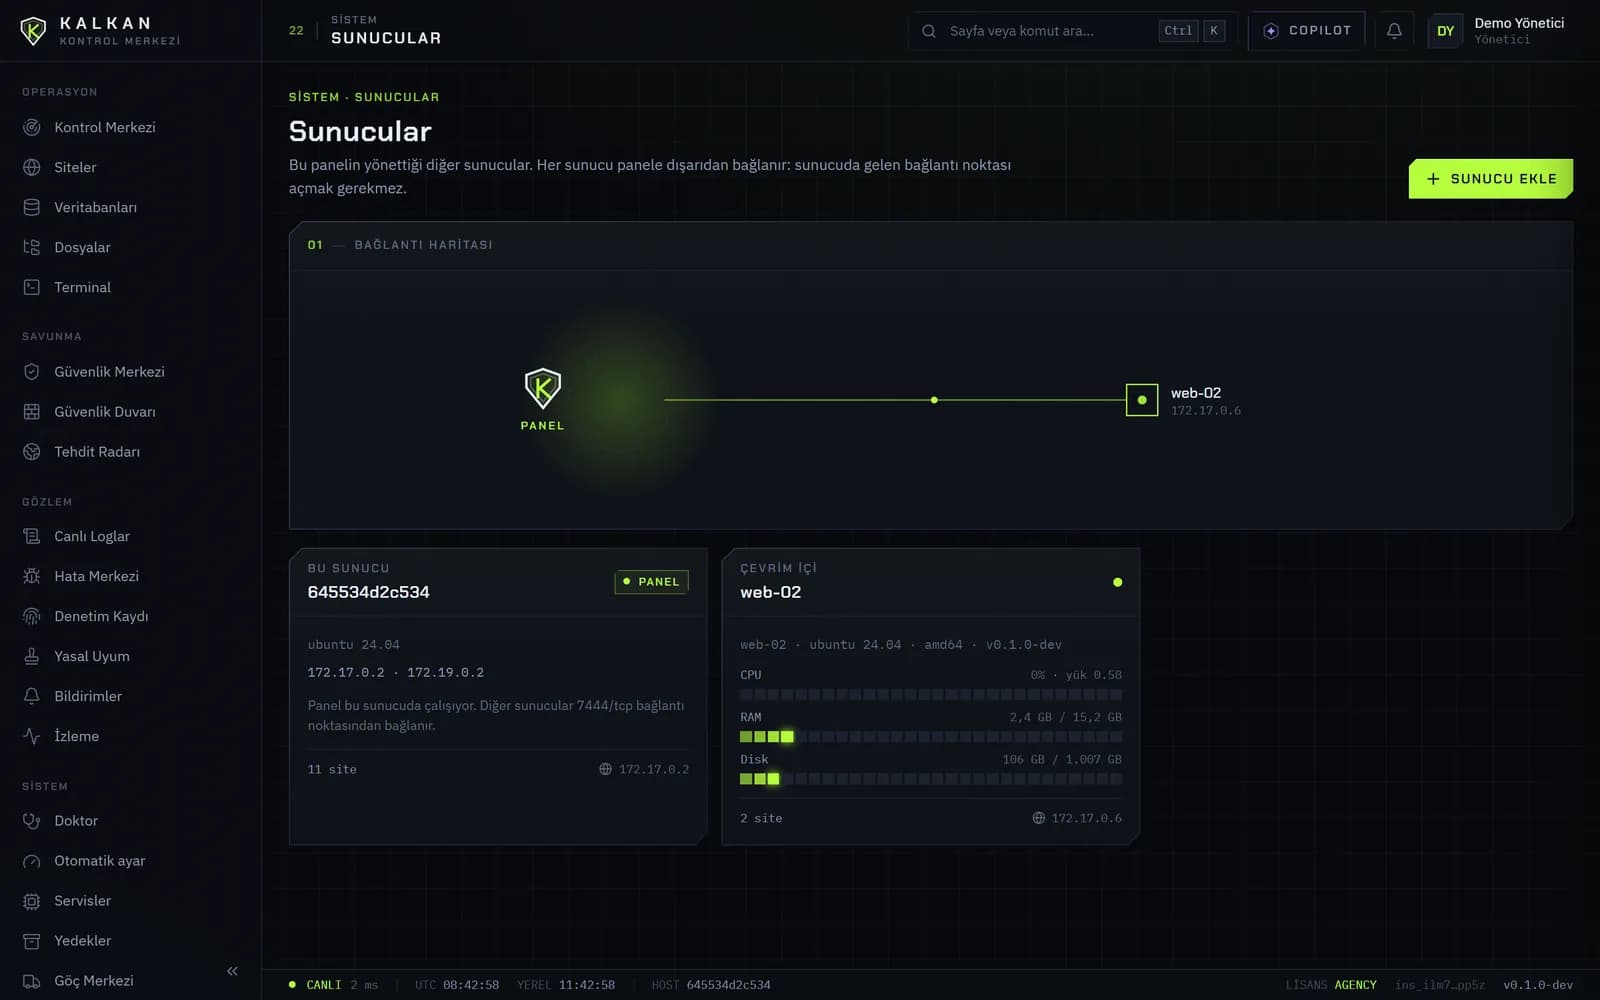Open İzleme activity pulse icon

click(32, 736)
